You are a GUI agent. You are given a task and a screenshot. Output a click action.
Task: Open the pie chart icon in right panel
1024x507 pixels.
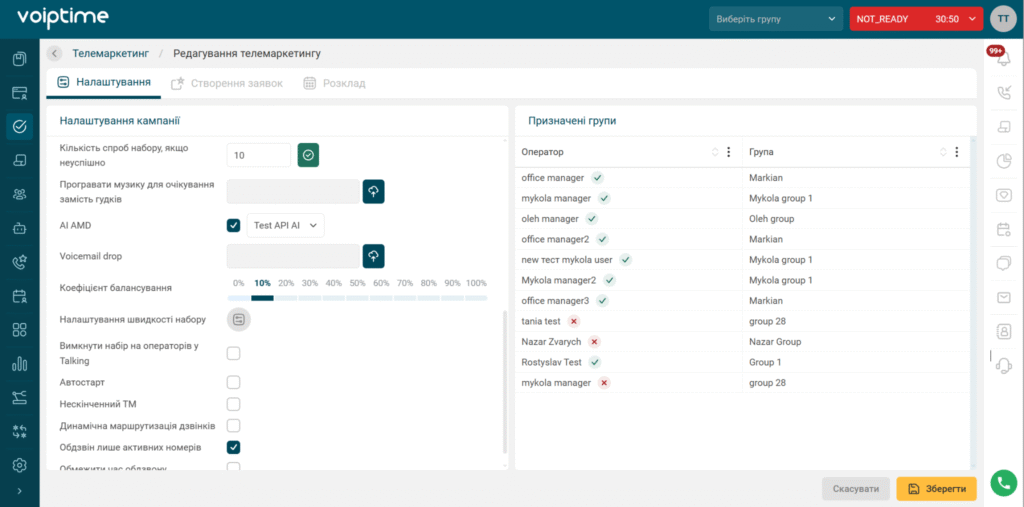click(x=1004, y=161)
